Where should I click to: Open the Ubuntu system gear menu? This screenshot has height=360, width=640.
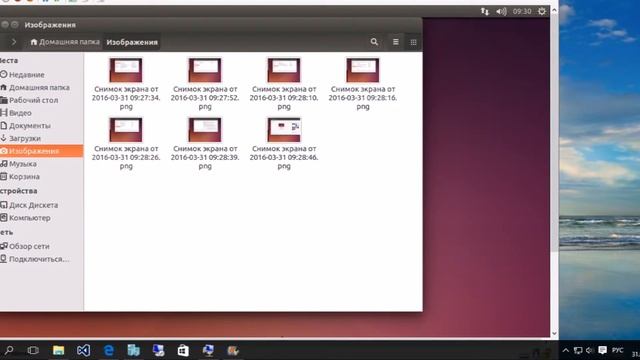pyautogui.click(x=542, y=11)
